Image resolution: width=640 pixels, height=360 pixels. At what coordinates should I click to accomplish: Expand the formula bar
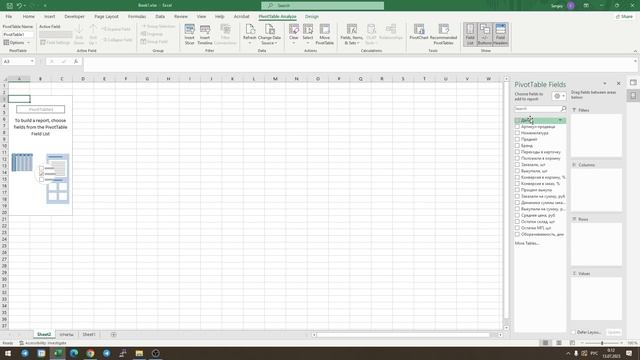635,61
